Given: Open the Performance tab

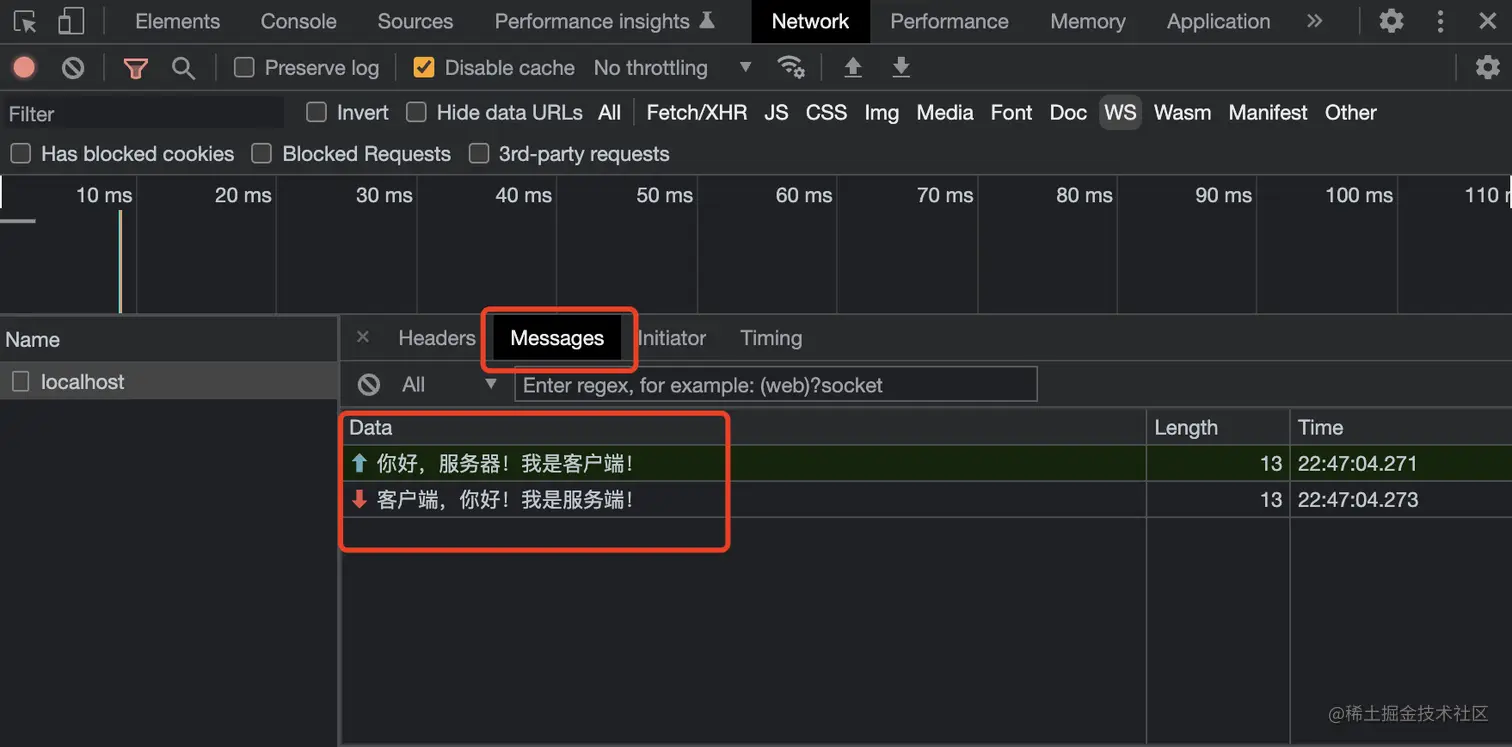Looking at the screenshot, I should [949, 21].
